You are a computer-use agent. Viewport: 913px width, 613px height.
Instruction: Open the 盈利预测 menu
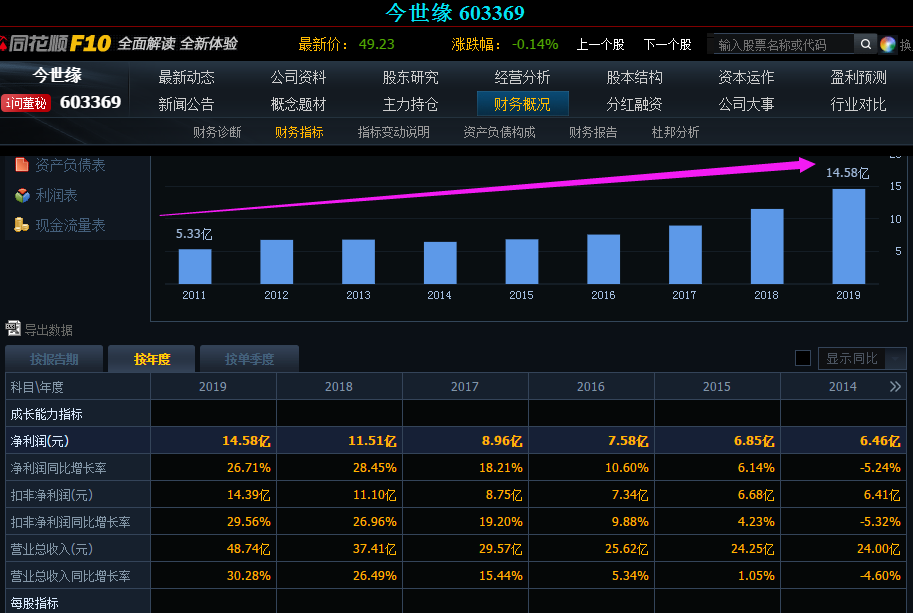858,77
